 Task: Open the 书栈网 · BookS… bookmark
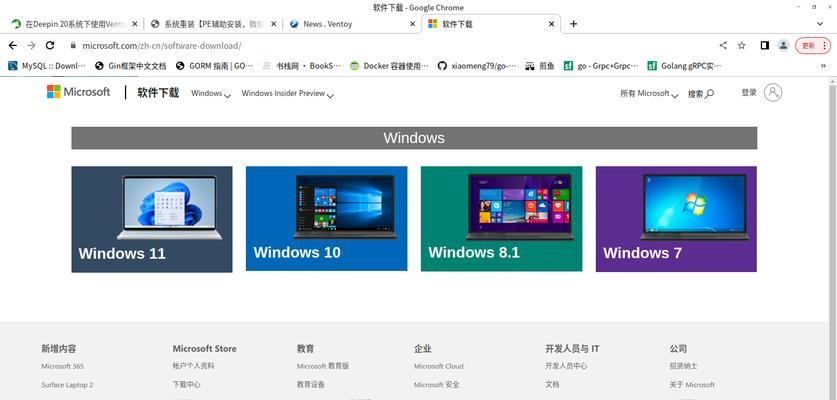[x=301, y=66]
